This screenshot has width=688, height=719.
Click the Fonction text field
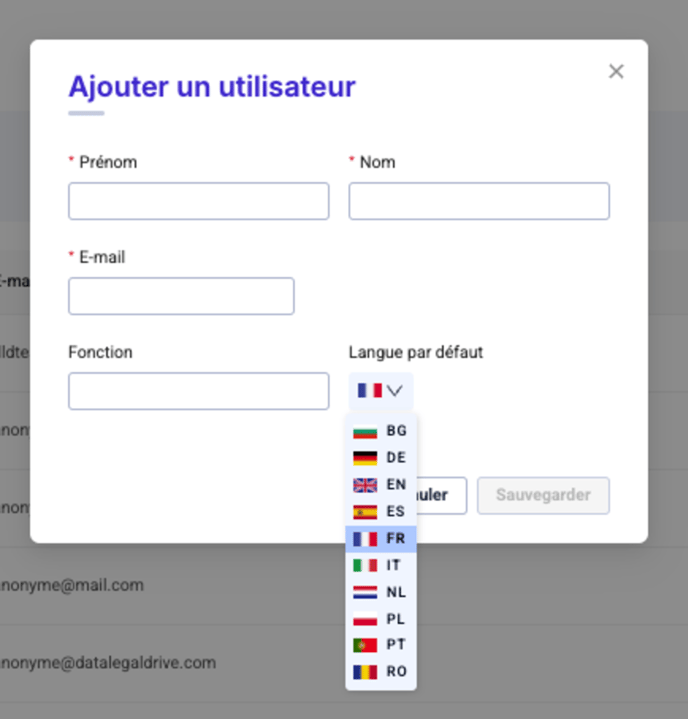tap(198, 391)
